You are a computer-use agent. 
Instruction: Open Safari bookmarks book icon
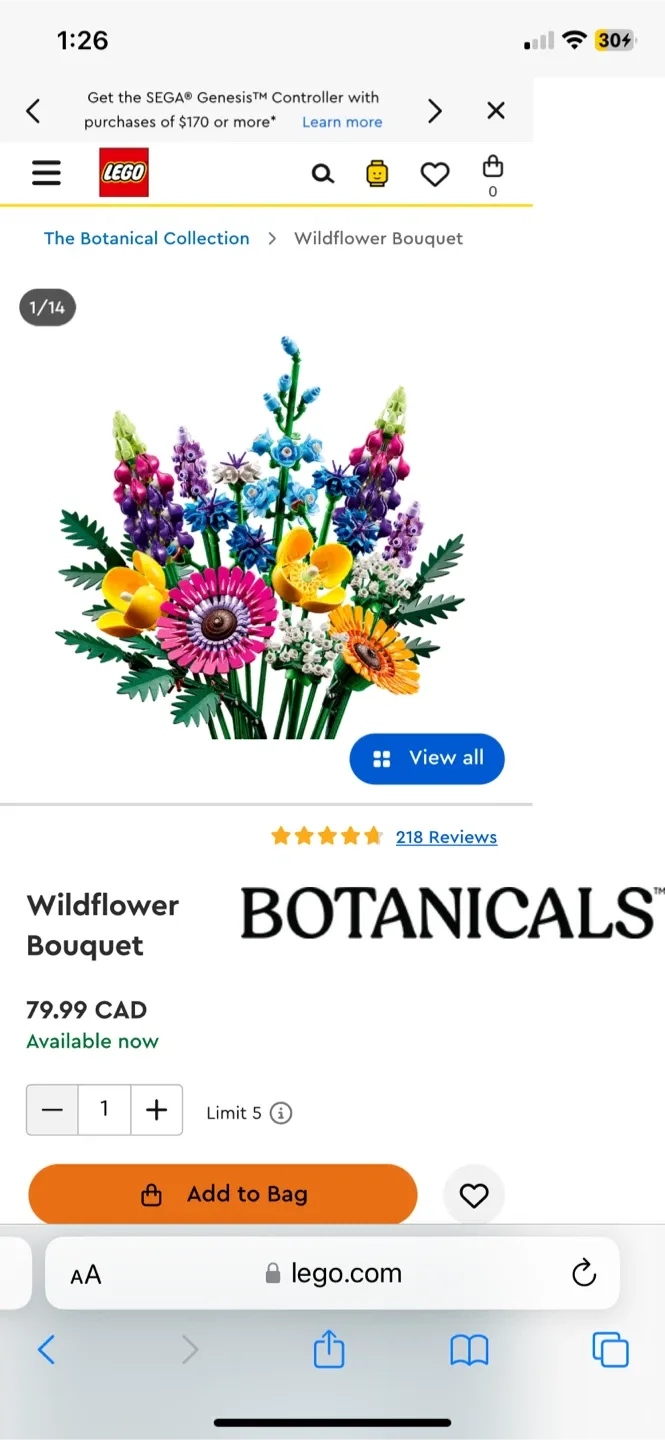click(469, 1351)
